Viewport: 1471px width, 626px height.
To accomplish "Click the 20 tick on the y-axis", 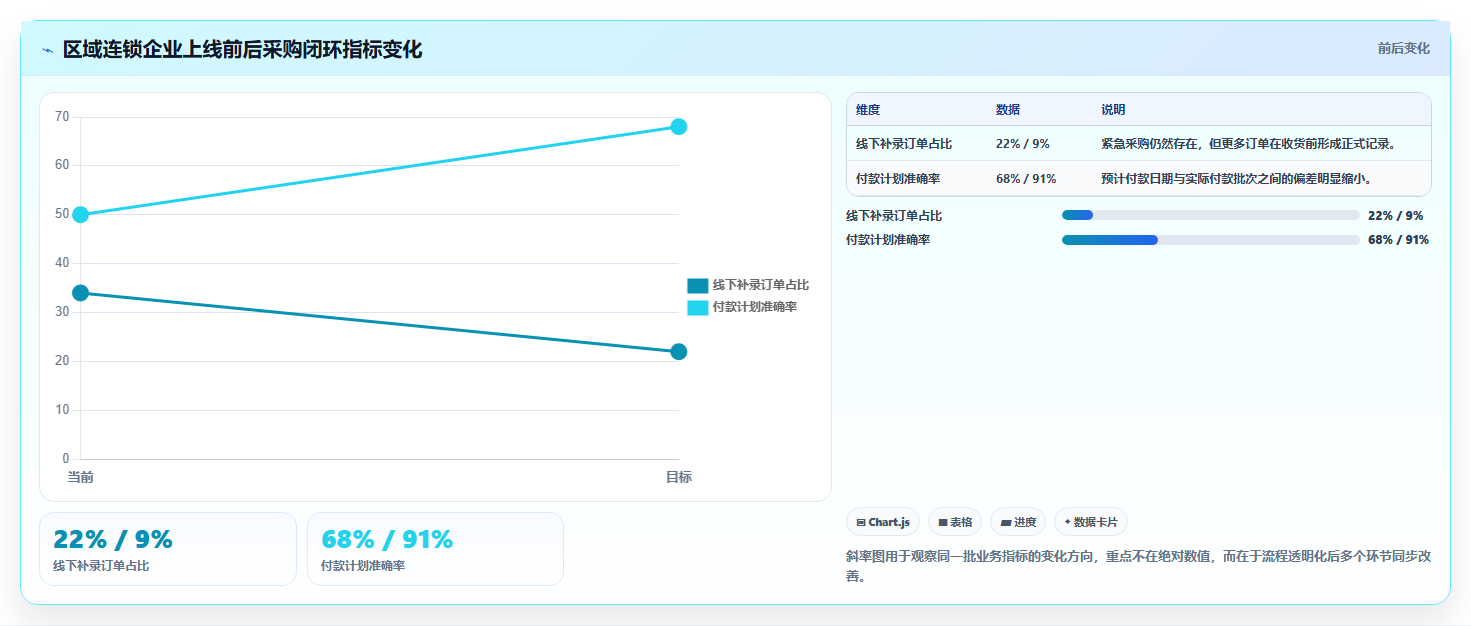I will click(62, 361).
